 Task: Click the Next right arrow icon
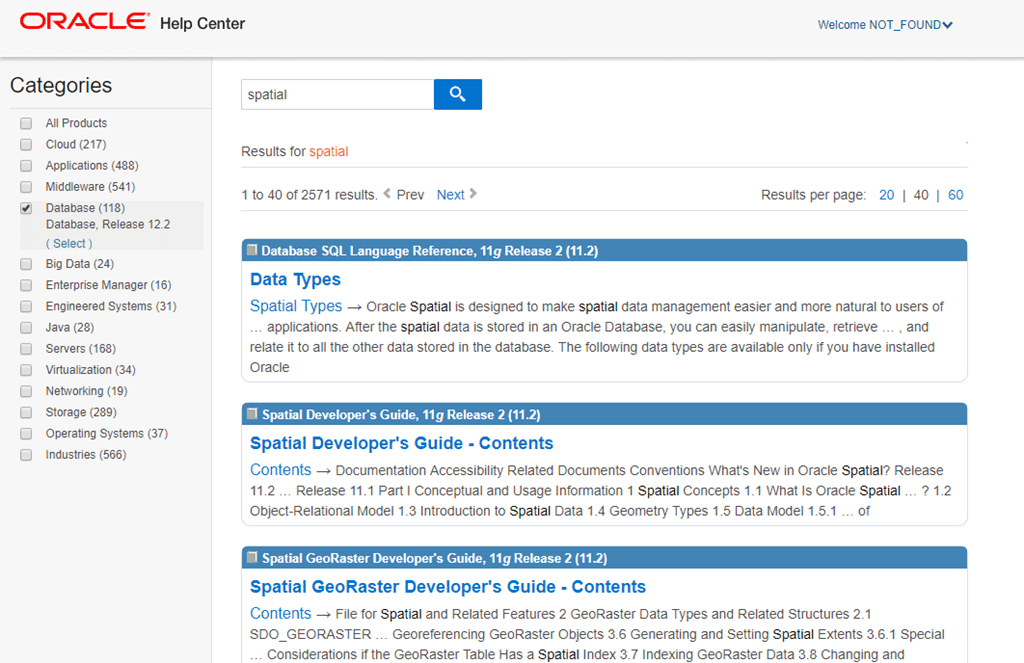coord(473,193)
